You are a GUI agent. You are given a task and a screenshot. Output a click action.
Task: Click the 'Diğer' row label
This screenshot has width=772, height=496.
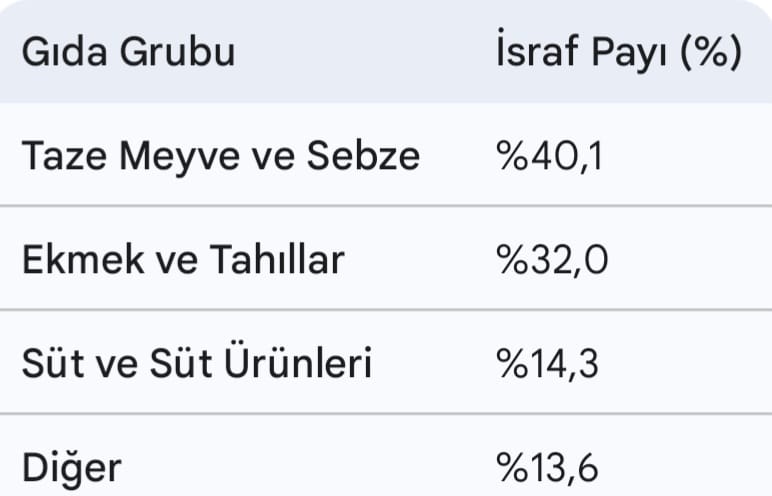[71, 467]
